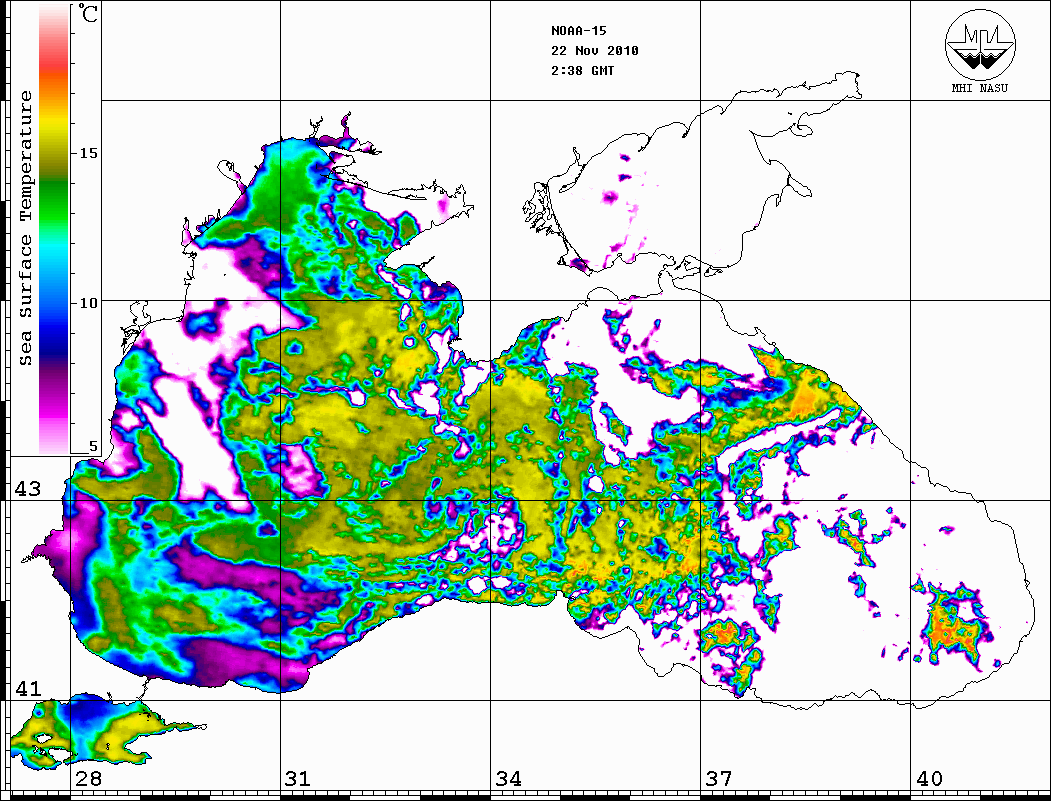Click latitude label '41'
Image resolution: width=1051 pixels, height=801 pixels.
click(27, 688)
